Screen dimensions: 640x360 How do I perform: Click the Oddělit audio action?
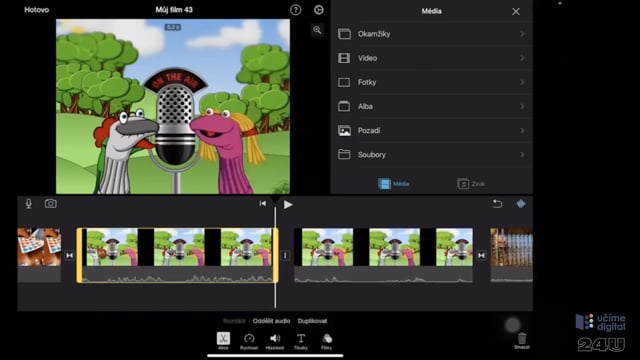(271, 321)
